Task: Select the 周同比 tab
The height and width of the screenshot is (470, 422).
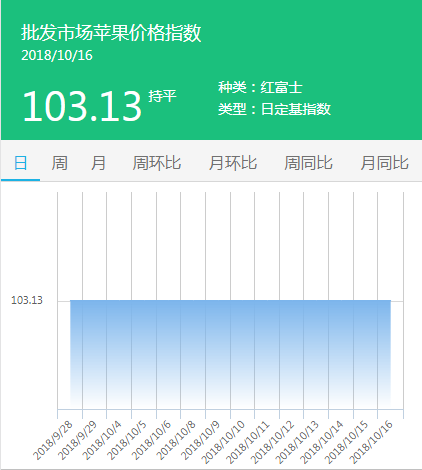Action: (x=308, y=163)
